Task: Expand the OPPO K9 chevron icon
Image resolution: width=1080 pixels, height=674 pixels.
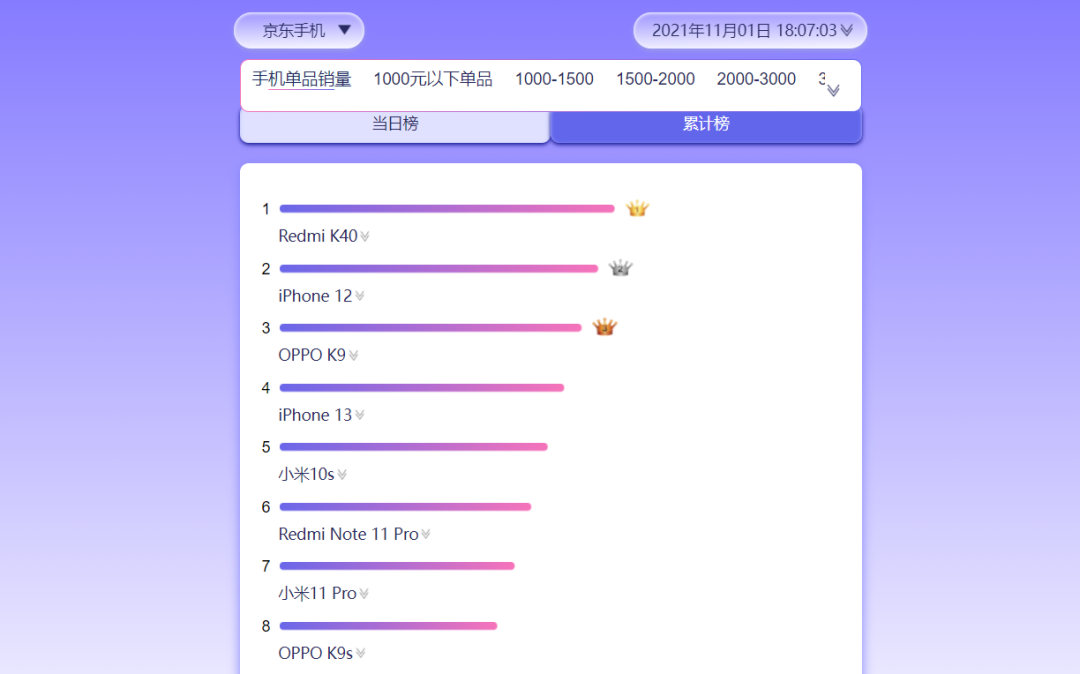Action: [x=353, y=356]
